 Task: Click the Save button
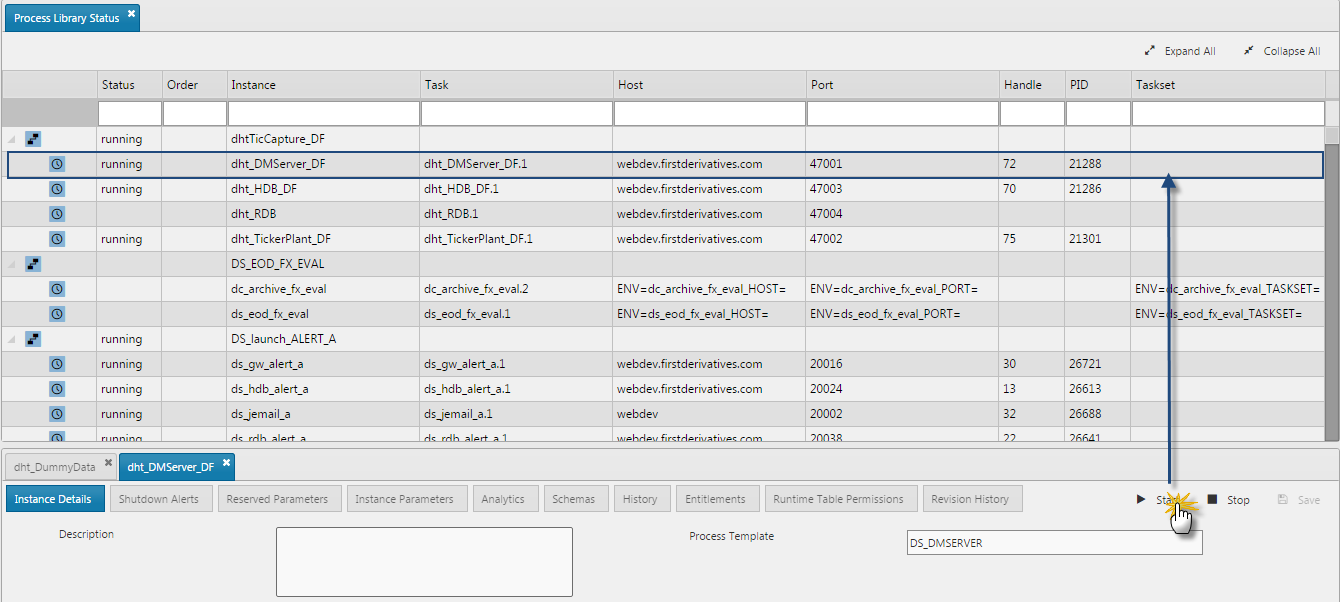pos(1299,499)
